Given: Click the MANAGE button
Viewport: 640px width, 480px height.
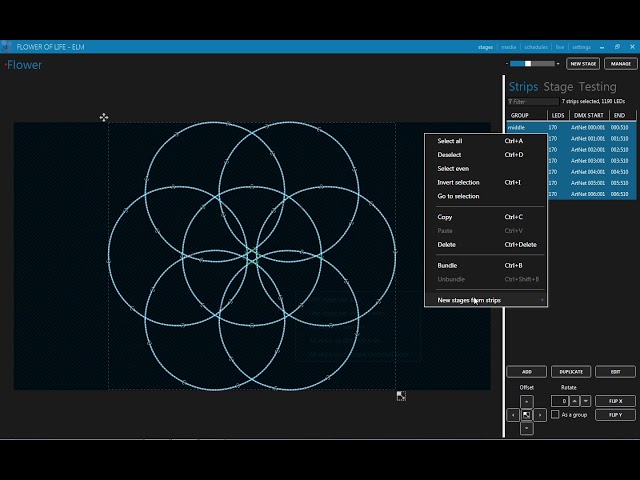Looking at the screenshot, I should 621,64.
